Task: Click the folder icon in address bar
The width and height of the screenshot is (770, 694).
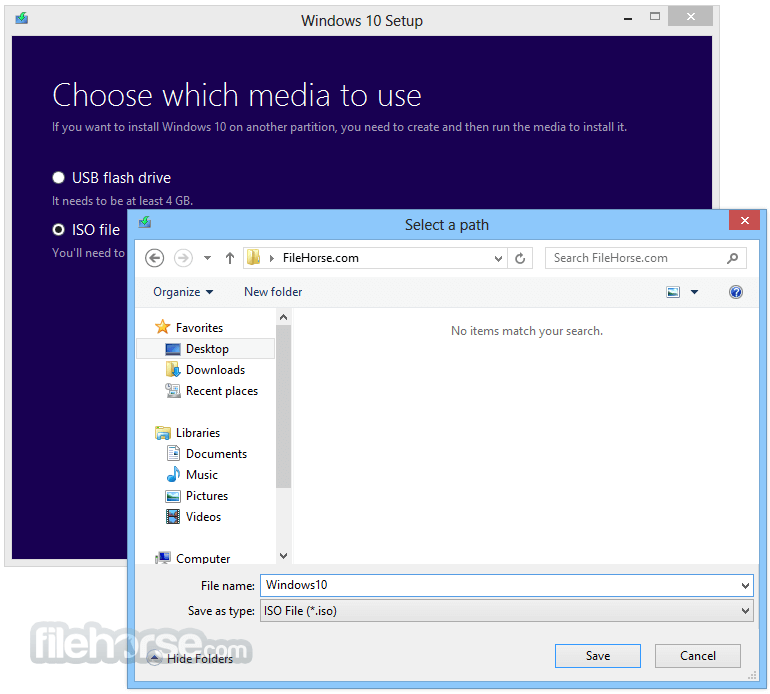Action: click(253, 257)
